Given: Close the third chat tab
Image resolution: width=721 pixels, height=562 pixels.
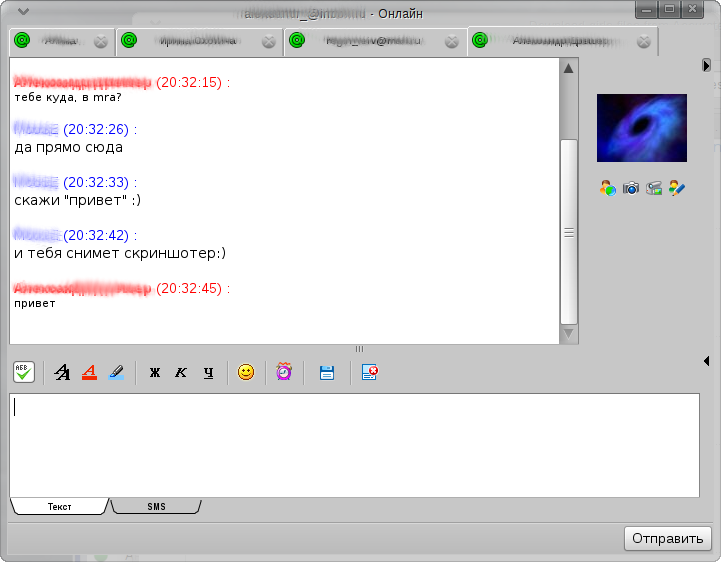Looking at the screenshot, I should pos(452,42).
